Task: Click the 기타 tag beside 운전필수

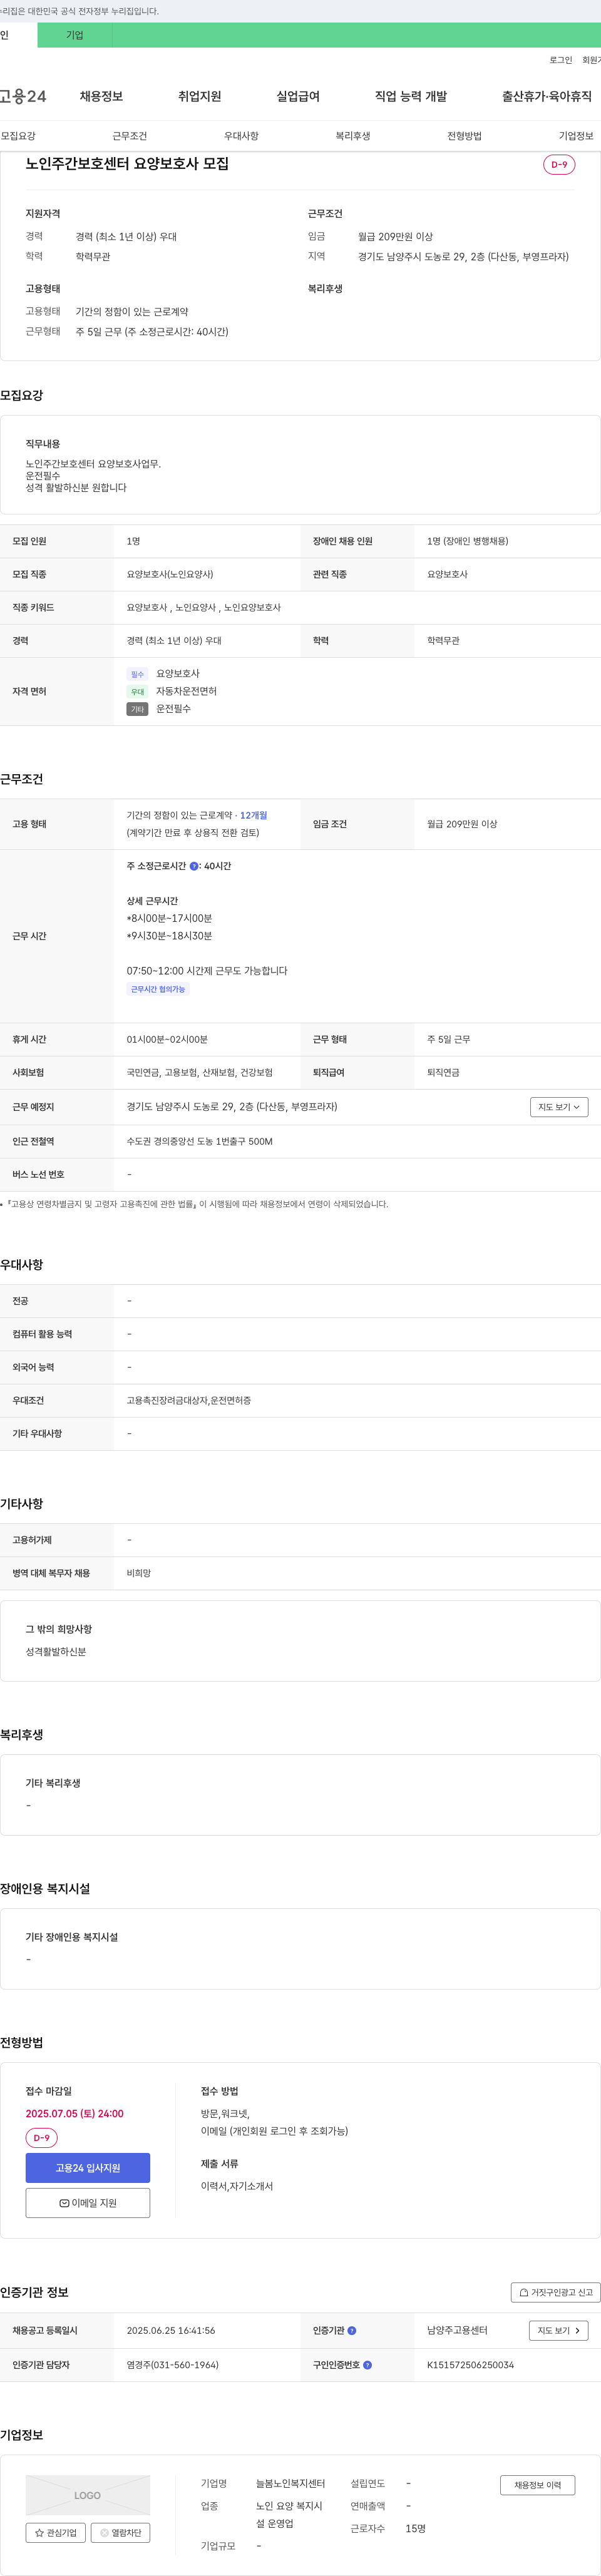Action: pos(138,709)
